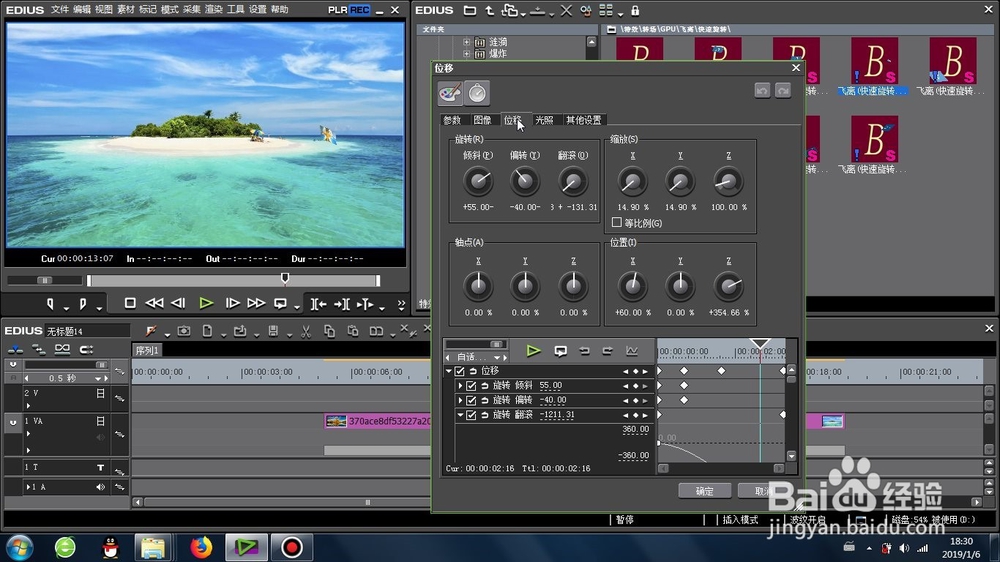Click the scissors cut icon on timeline toolbar

coord(305,331)
